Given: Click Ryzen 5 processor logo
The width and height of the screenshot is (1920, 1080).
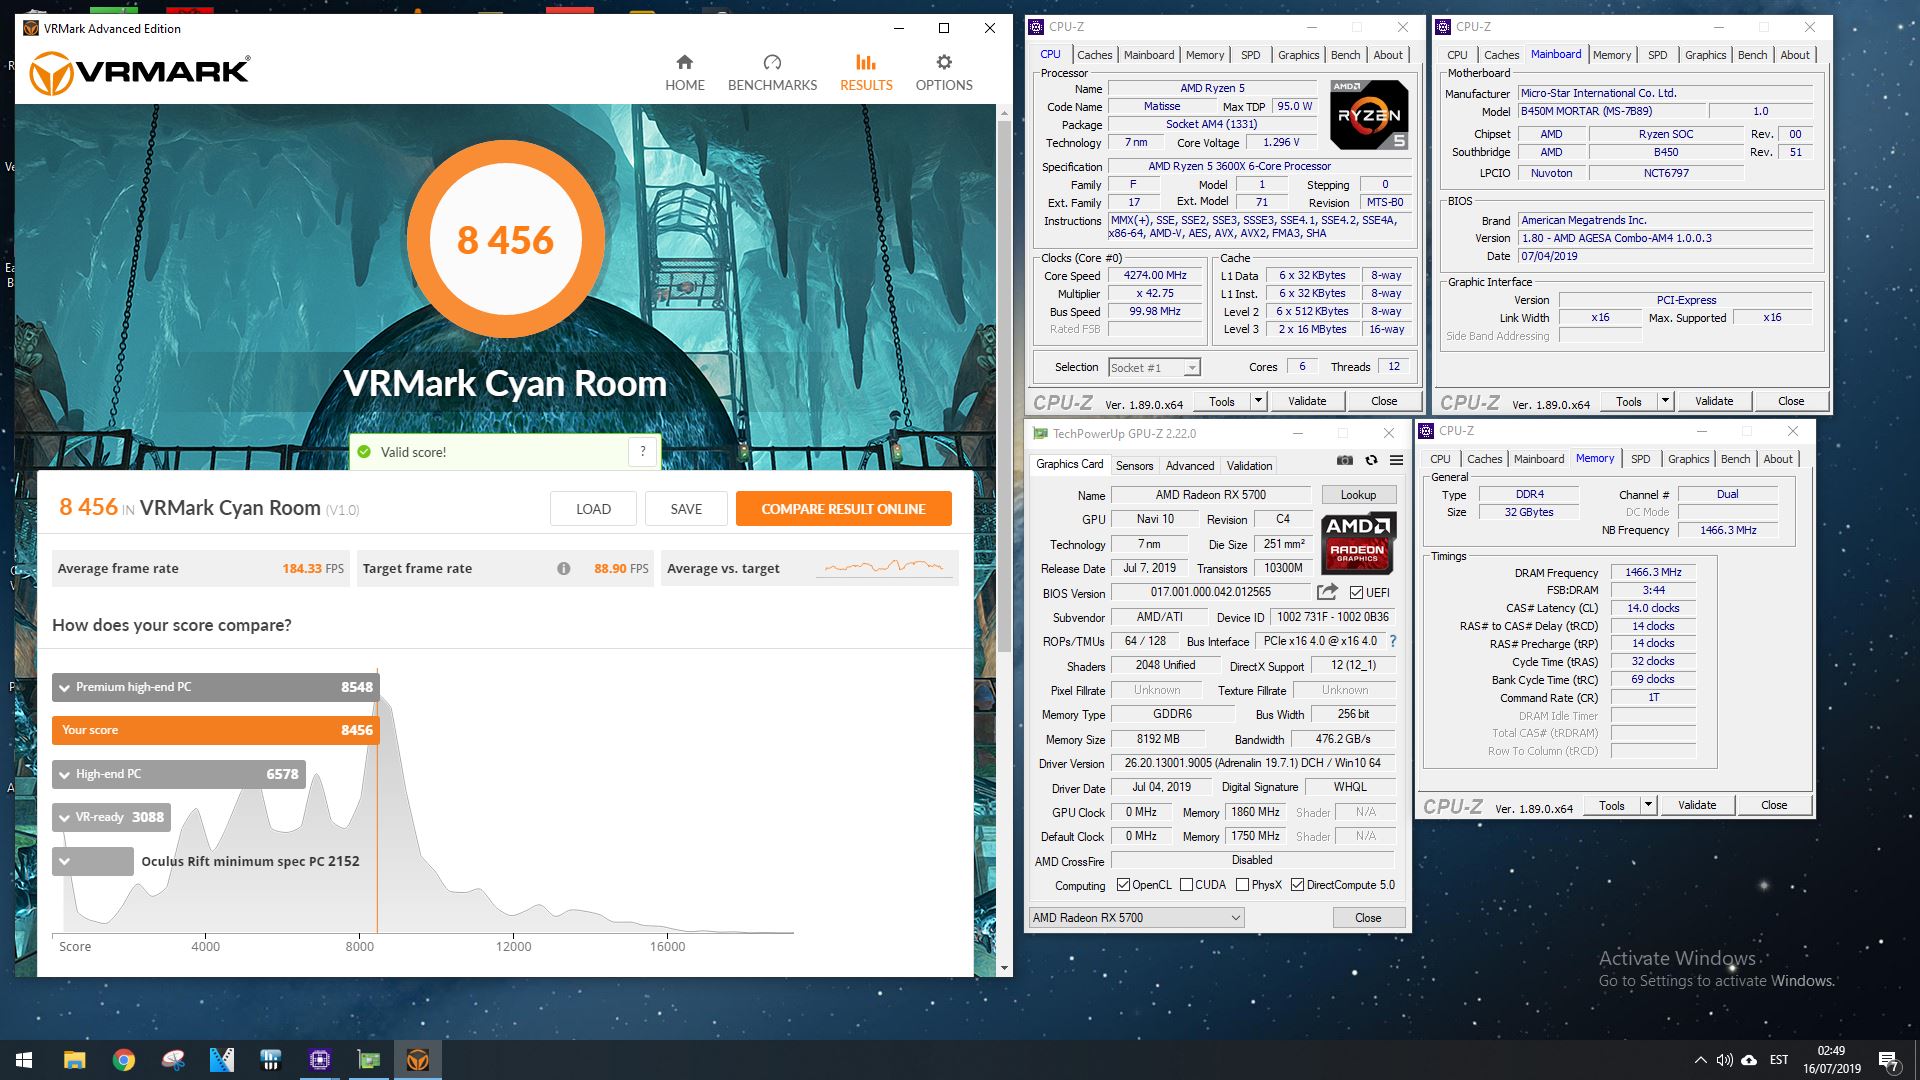Looking at the screenshot, I should (x=1370, y=115).
